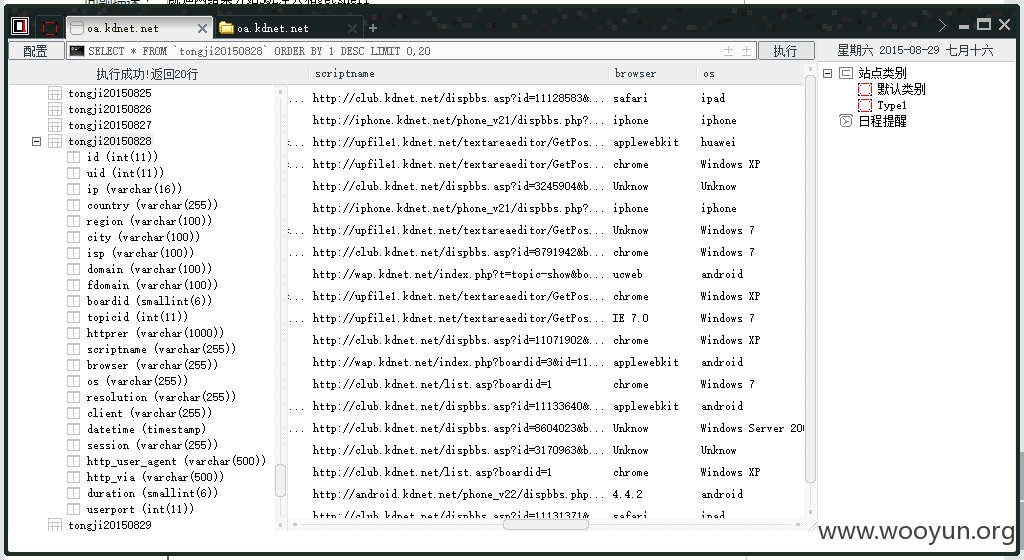Click red icon beside Type1
This screenshot has width=1024, height=560.
click(x=865, y=105)
